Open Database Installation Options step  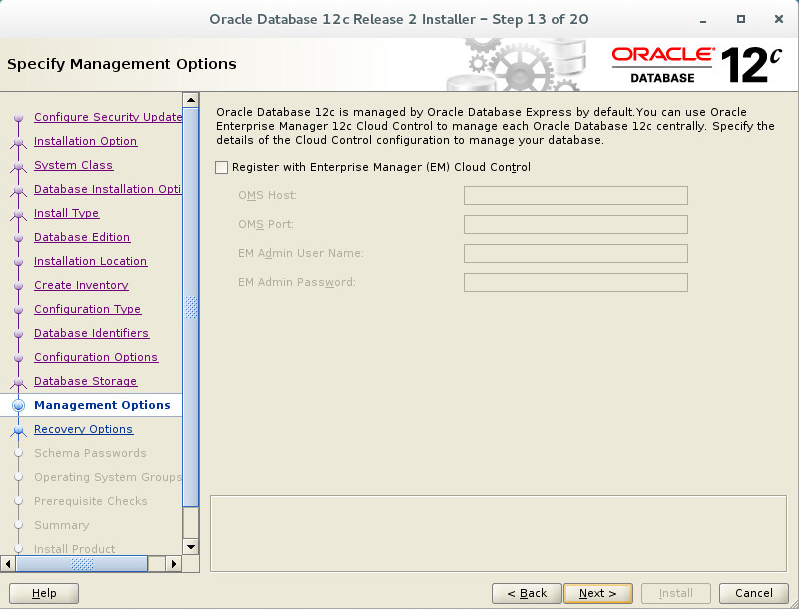[108, 189]
